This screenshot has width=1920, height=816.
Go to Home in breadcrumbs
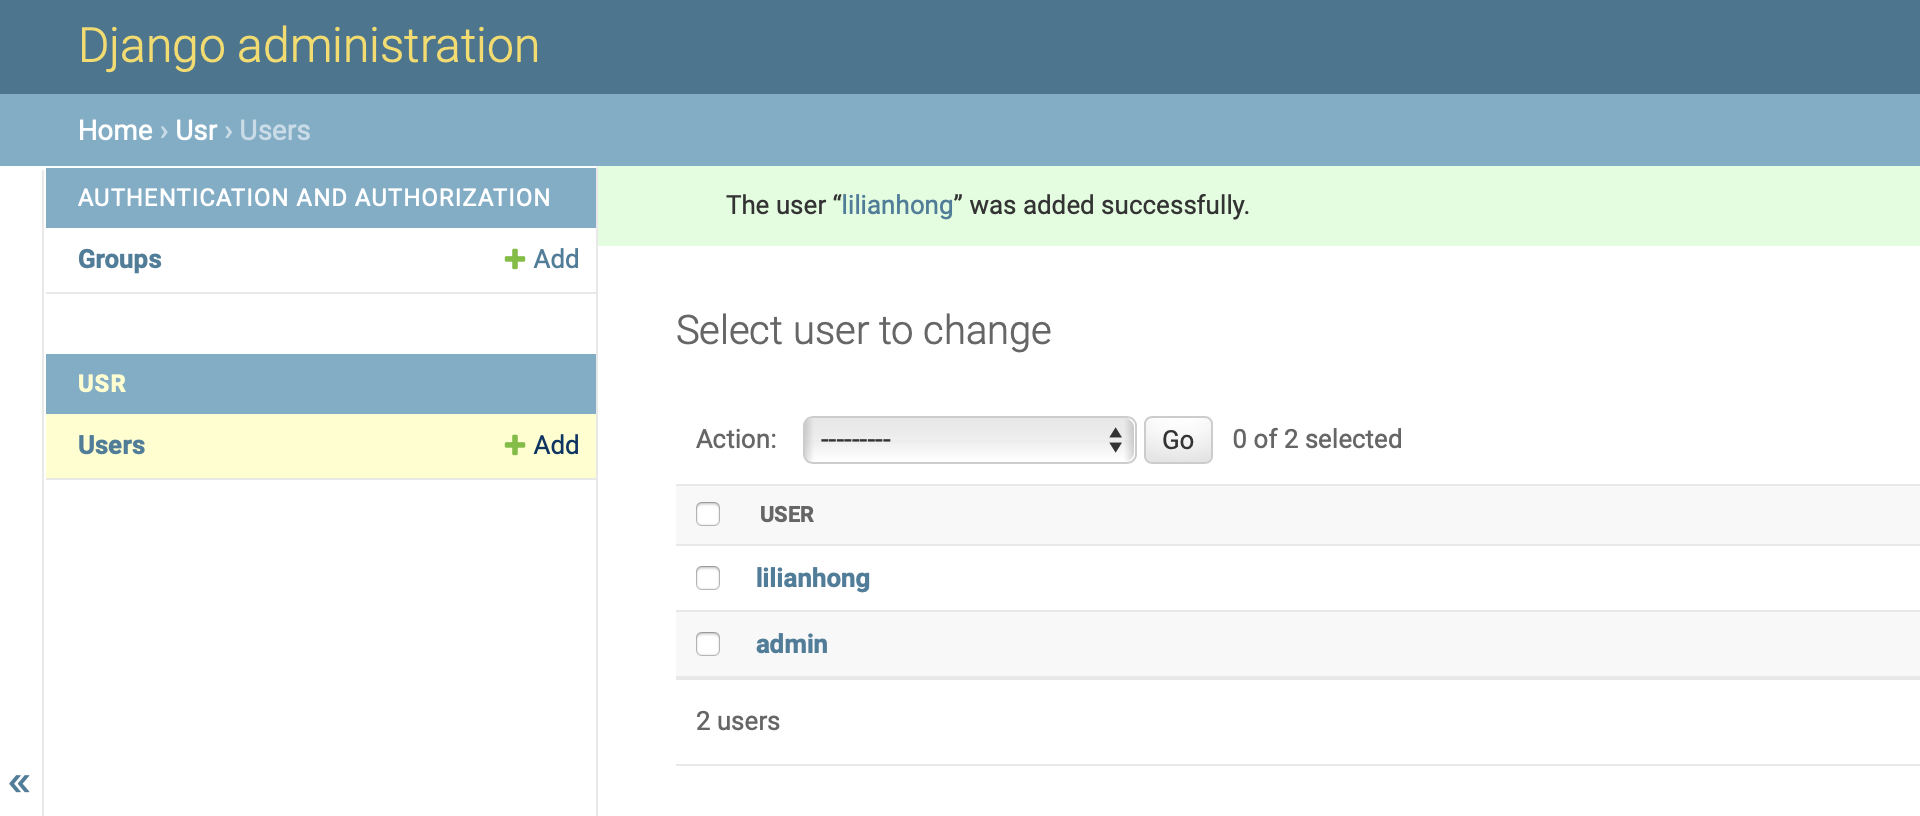(x=115, y=130)
